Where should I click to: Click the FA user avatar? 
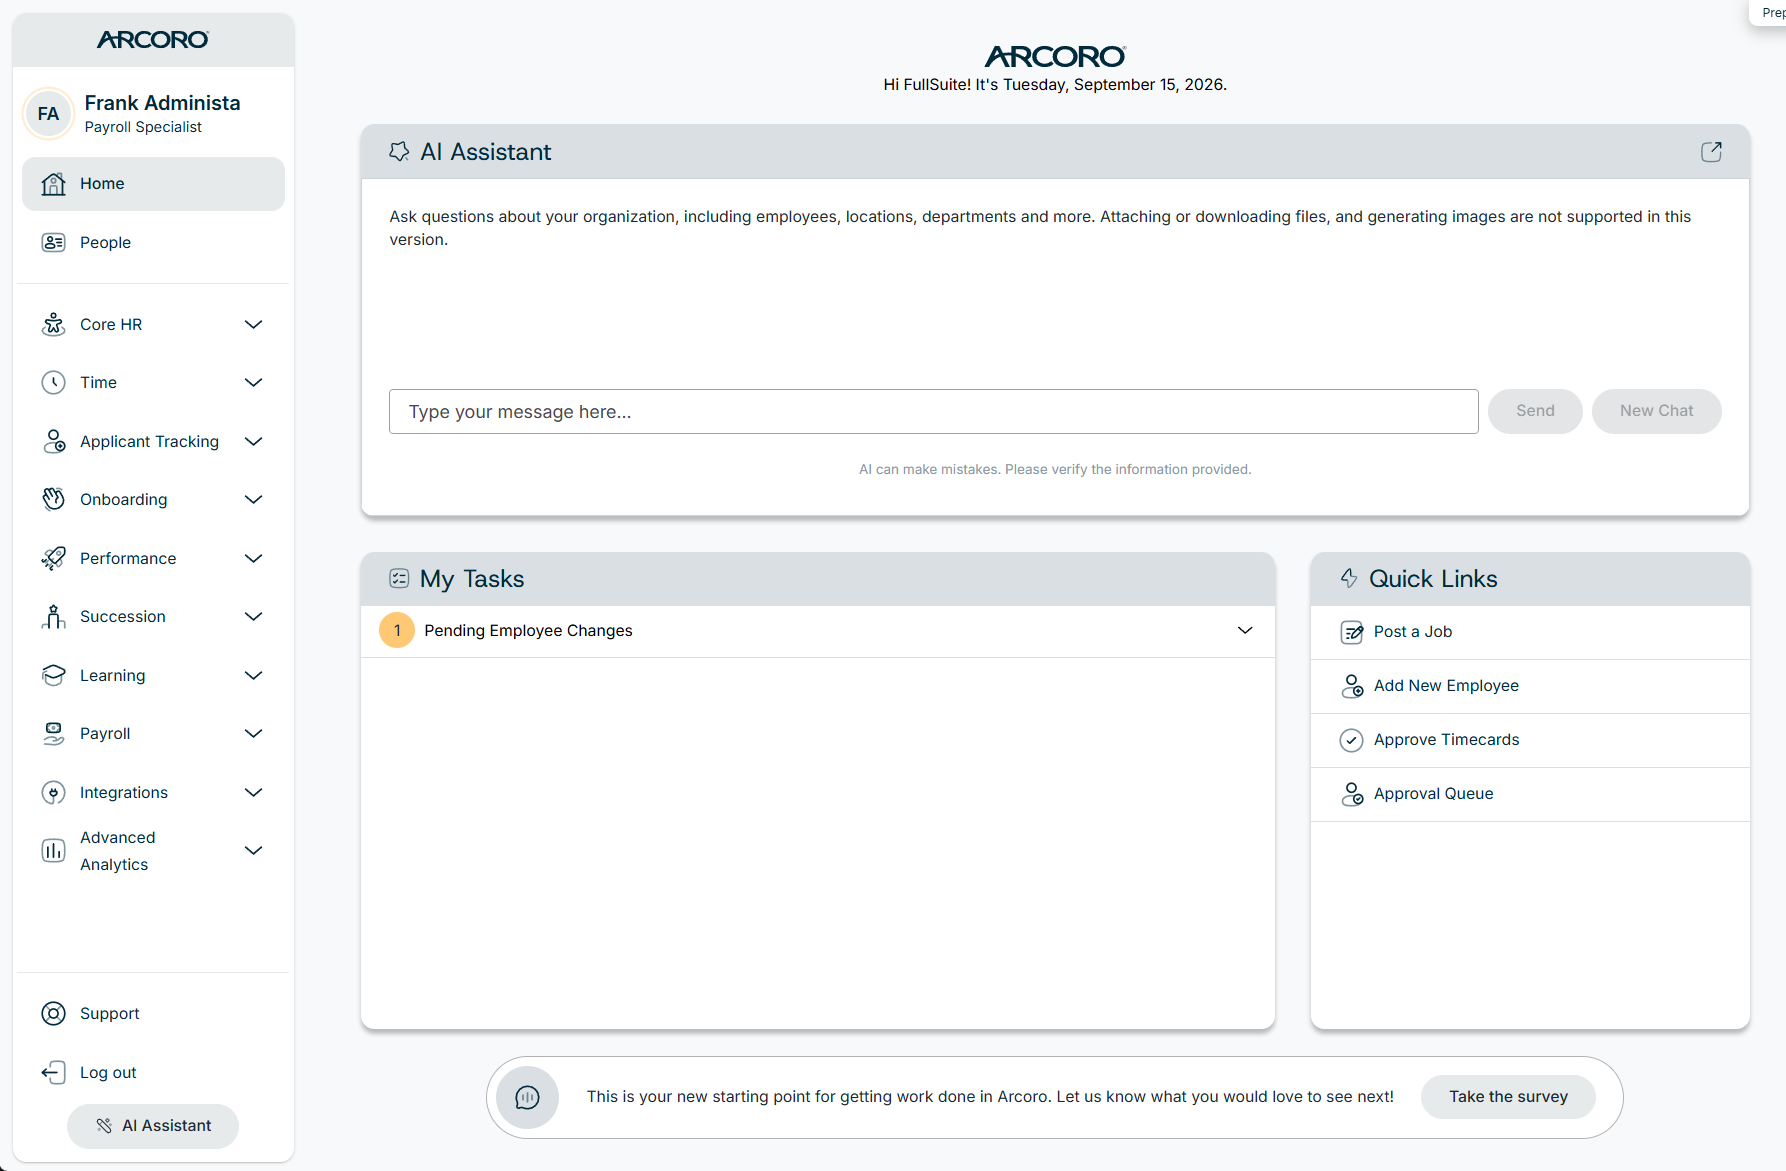48,114
